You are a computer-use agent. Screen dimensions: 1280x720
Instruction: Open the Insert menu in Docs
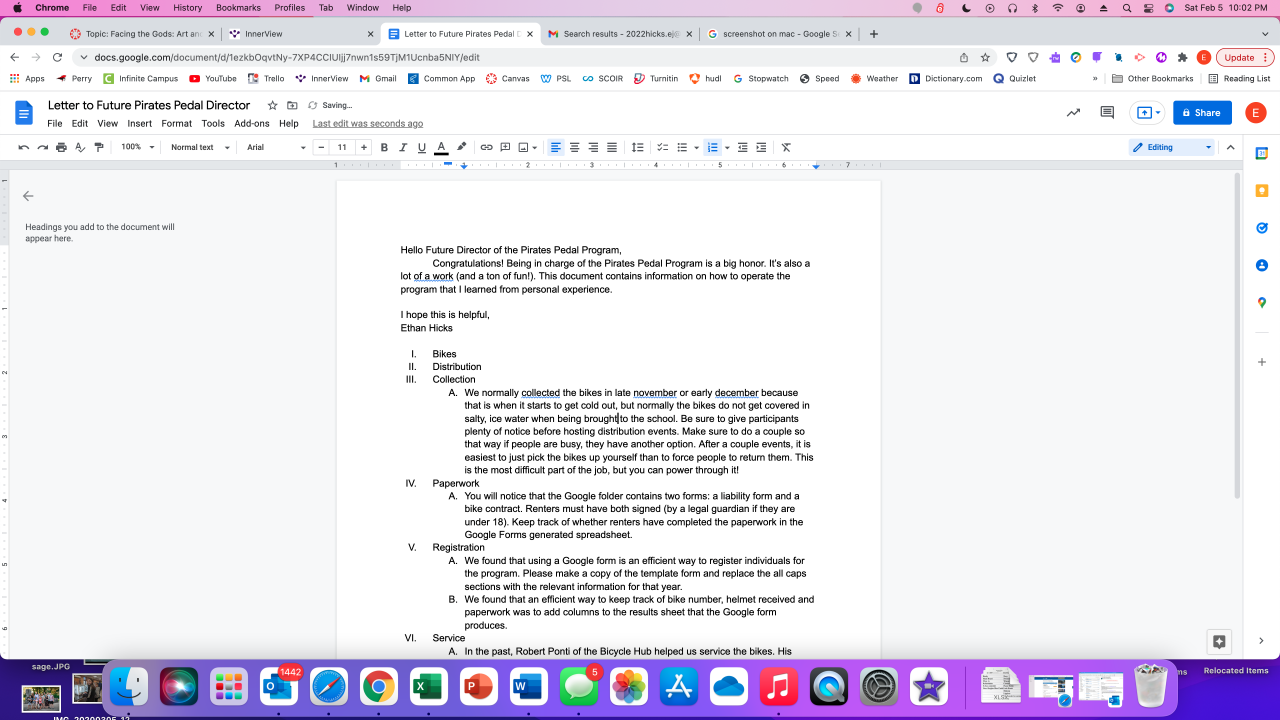click(x=140, y=124)
